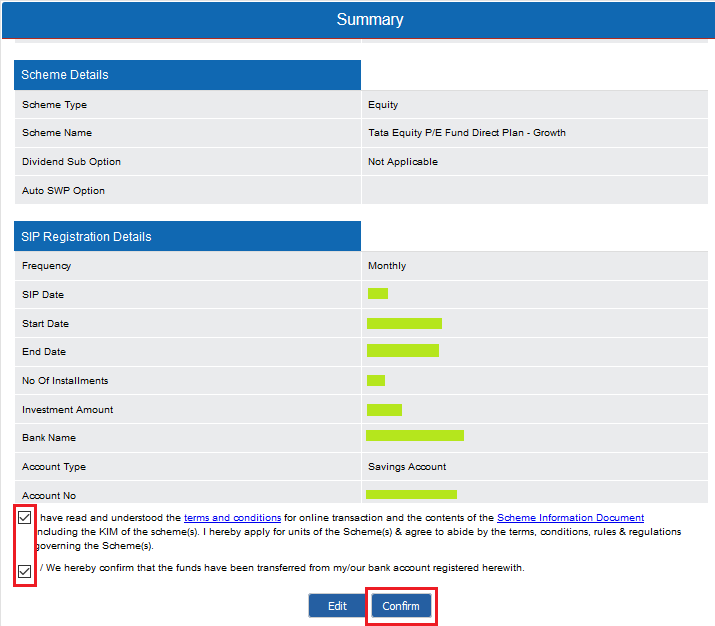Open the Scheme Information Document link
This screenshot has height=626, width=715.
(570, 517)
